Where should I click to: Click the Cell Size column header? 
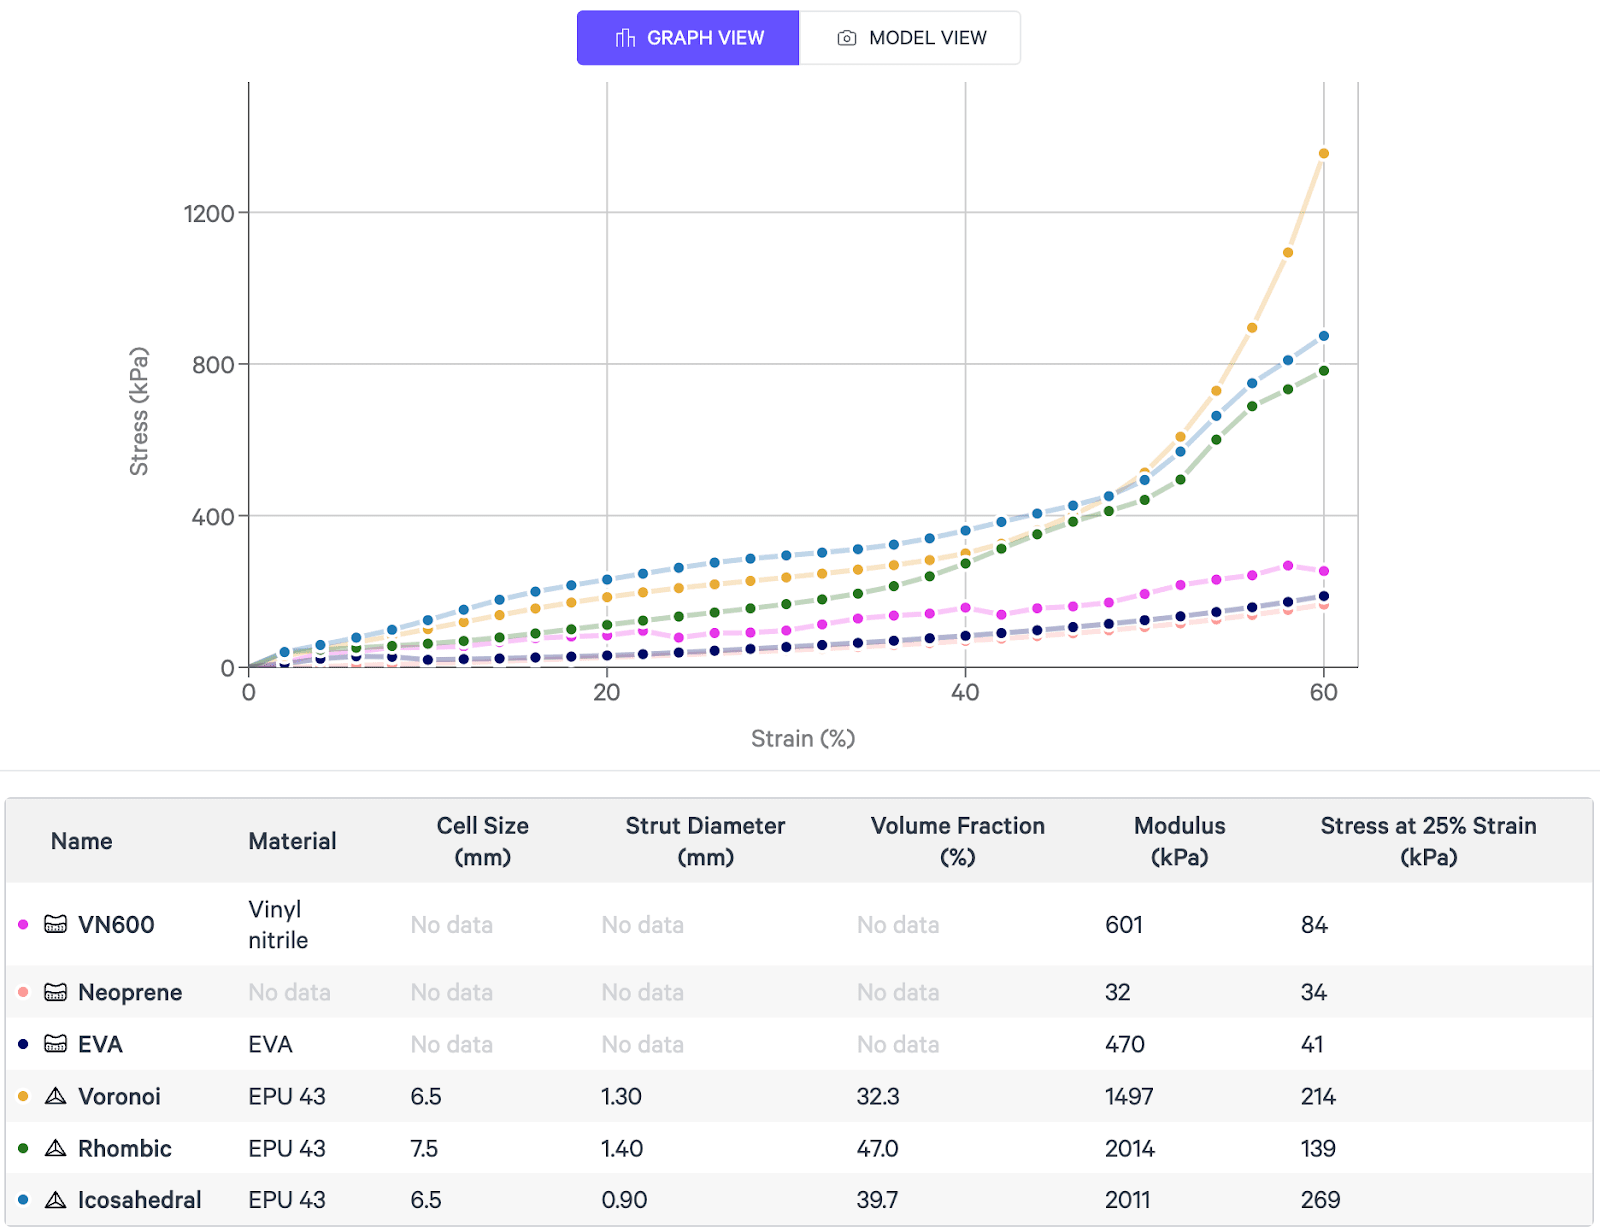(x=482, y=841)
